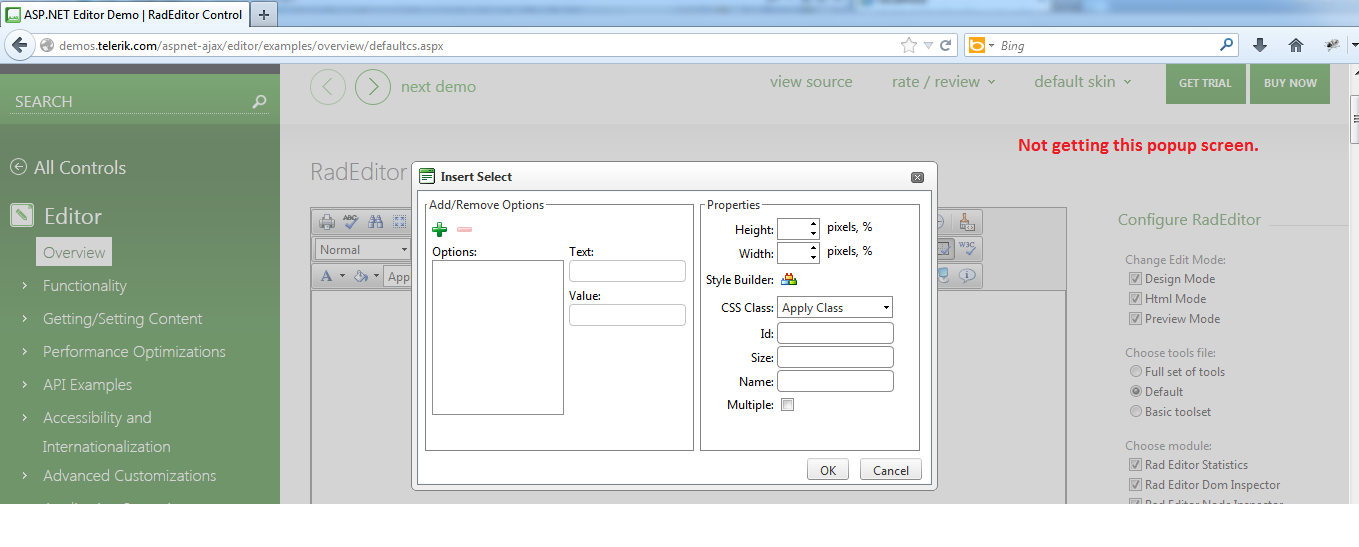Click the reload page icon
This screenshot has height=547, width=1359.
pos(945,45)
